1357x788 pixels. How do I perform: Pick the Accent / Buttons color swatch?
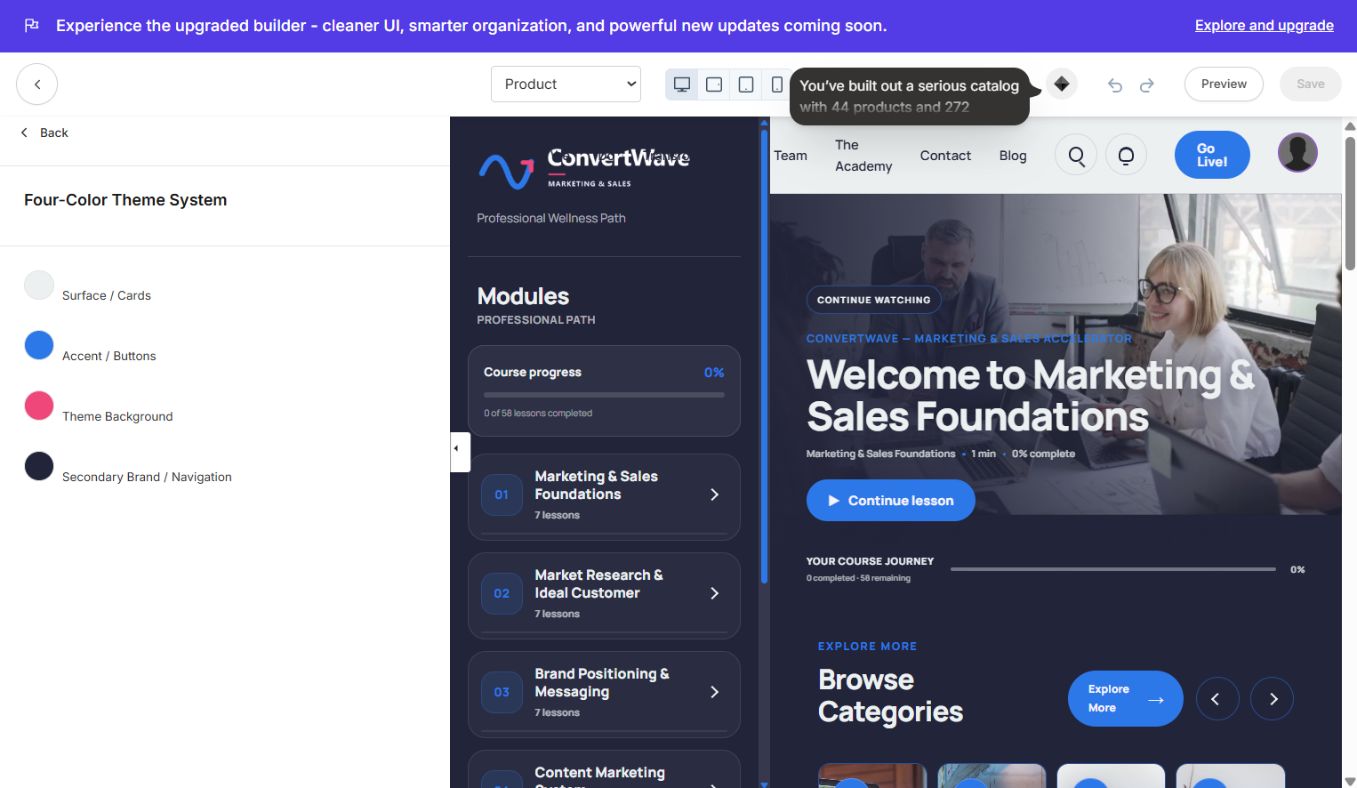[39, 345]
